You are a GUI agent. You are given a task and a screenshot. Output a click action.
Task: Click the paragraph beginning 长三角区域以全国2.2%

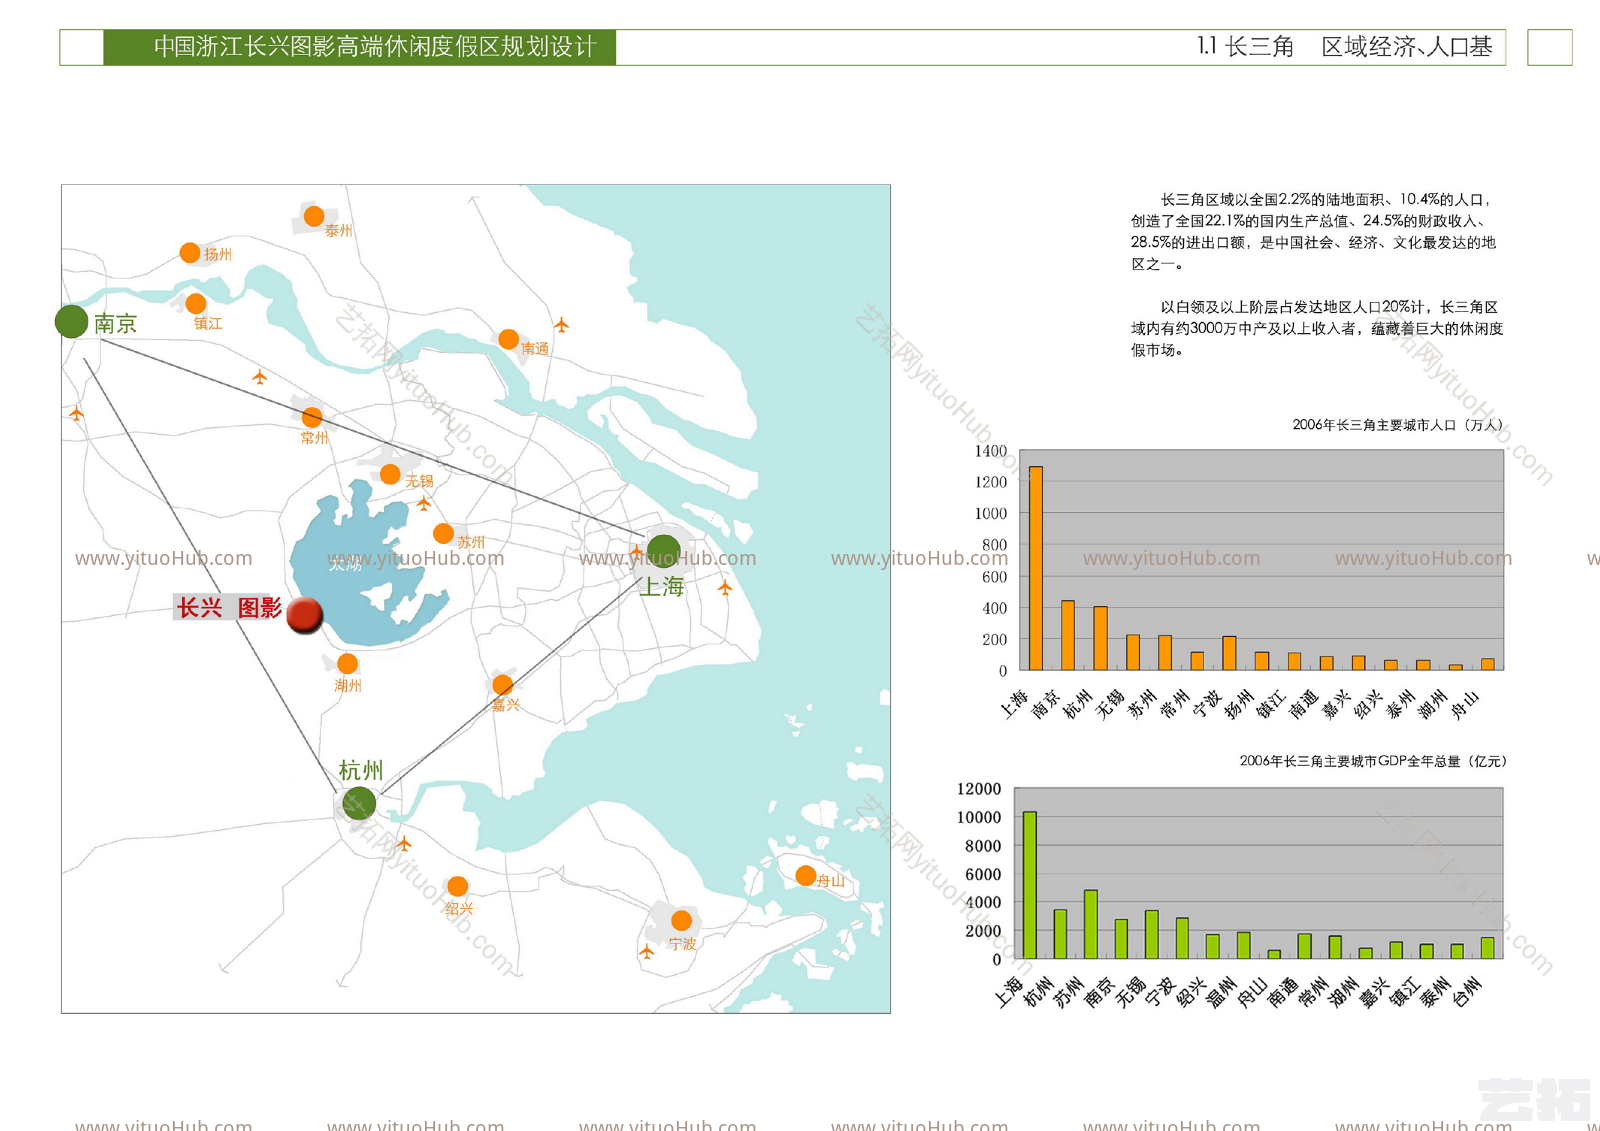[x=1314, y=232]
